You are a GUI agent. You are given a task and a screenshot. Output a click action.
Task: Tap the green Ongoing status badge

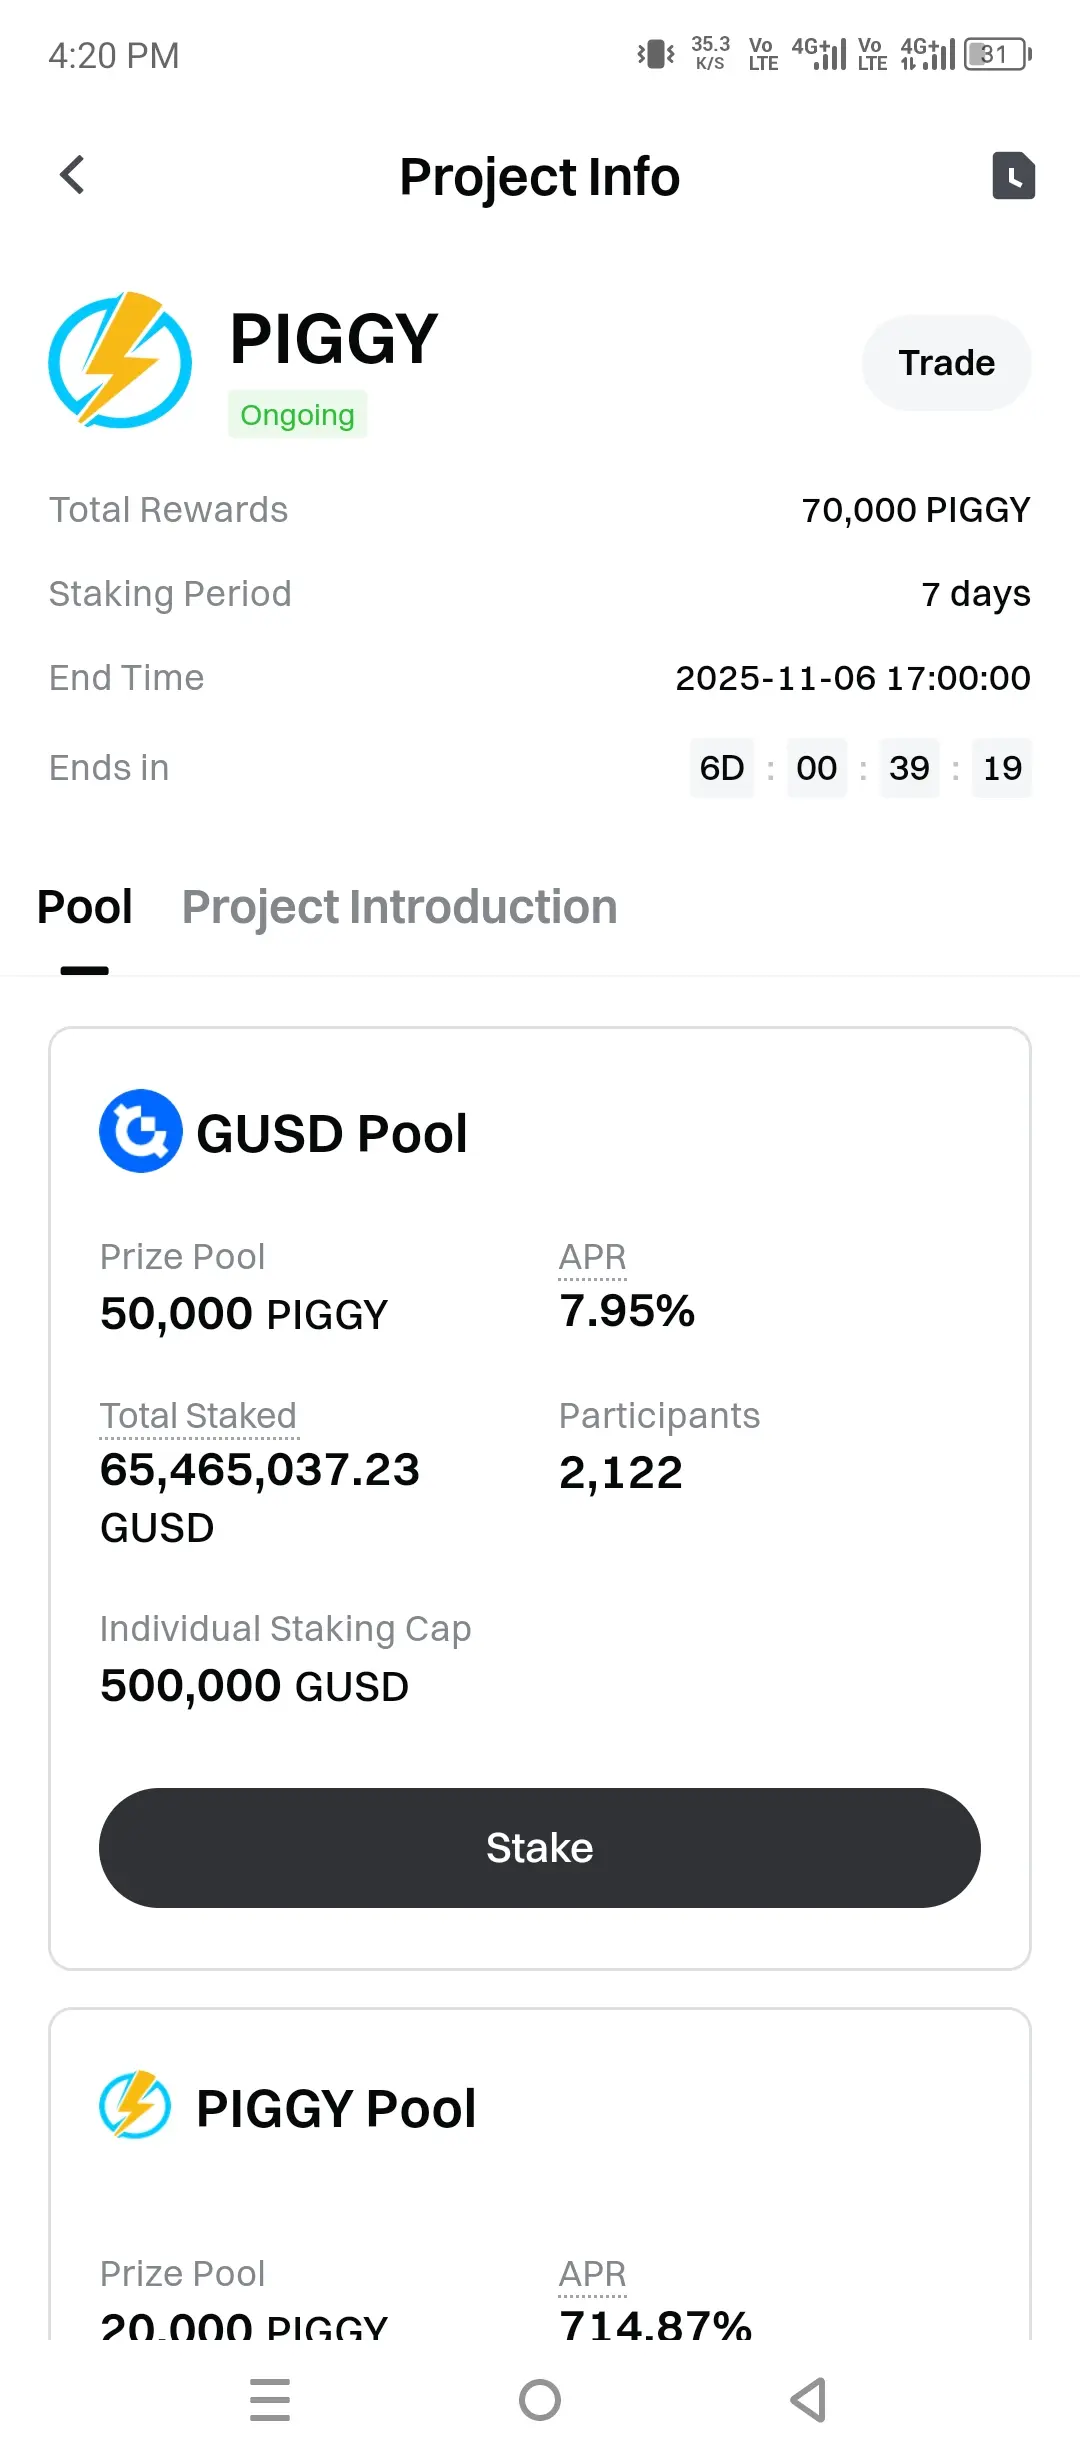coord(297,414)
